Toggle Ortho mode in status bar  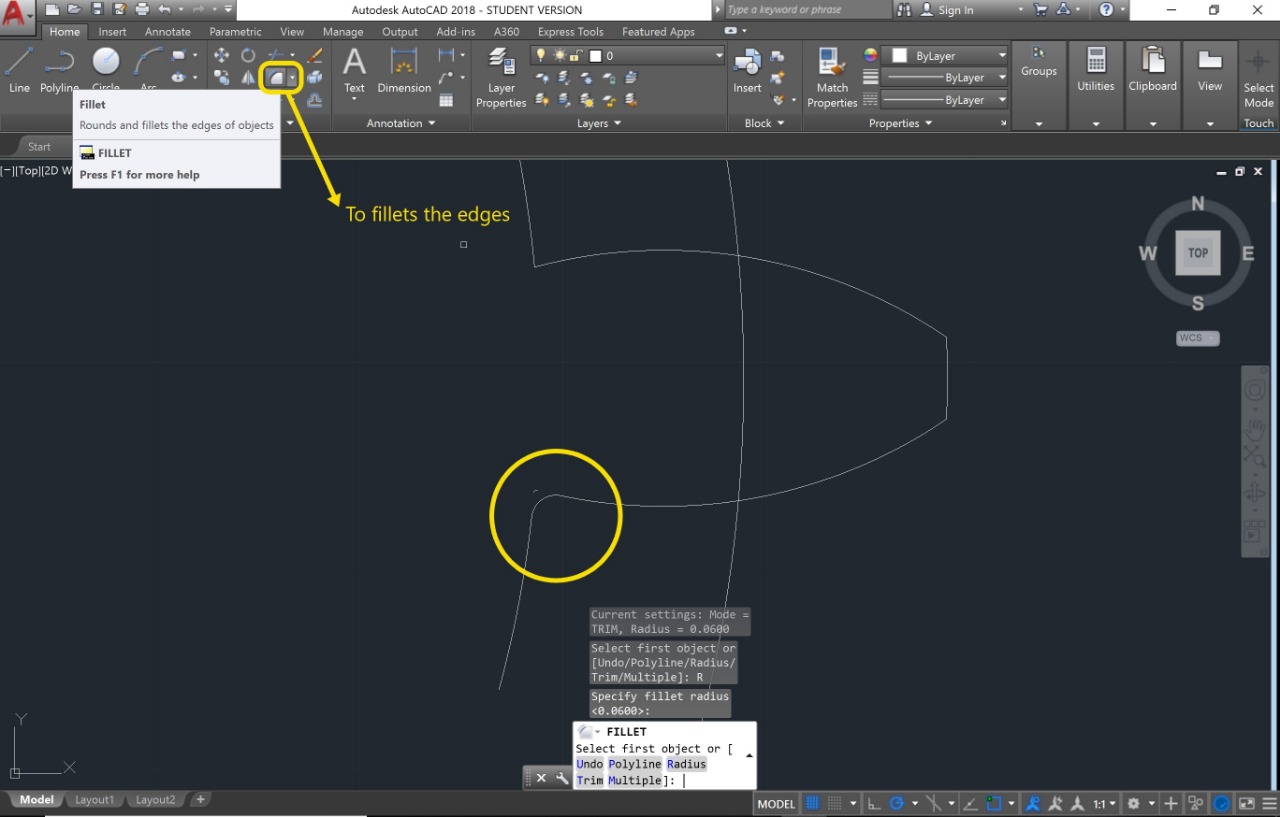point(873,803)
